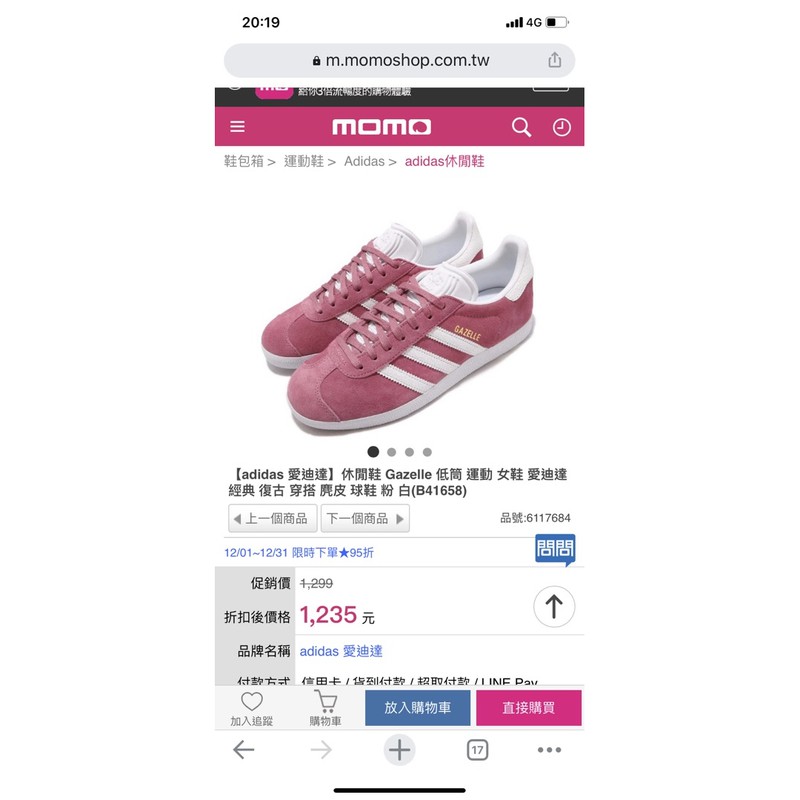This screenshot has height=800, width=800.
Task: Open the 問問 chat help icon
Action: pos(555,550)
